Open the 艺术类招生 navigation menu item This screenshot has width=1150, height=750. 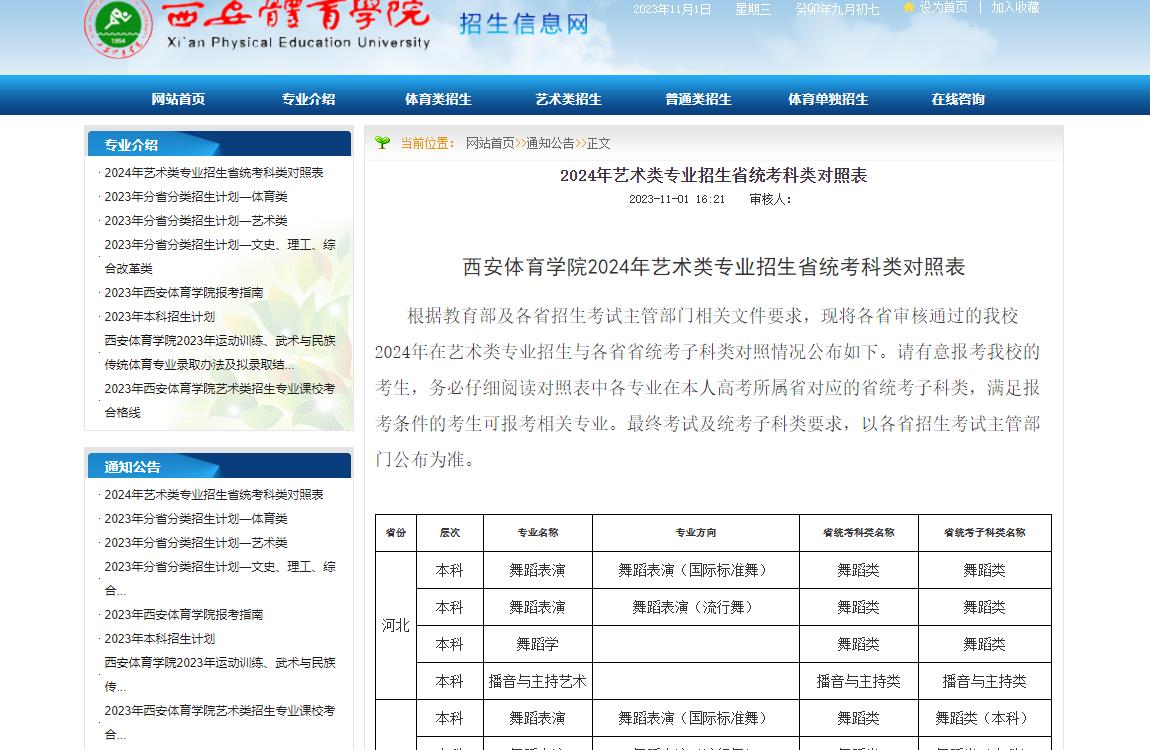click(x=568, y=99)
